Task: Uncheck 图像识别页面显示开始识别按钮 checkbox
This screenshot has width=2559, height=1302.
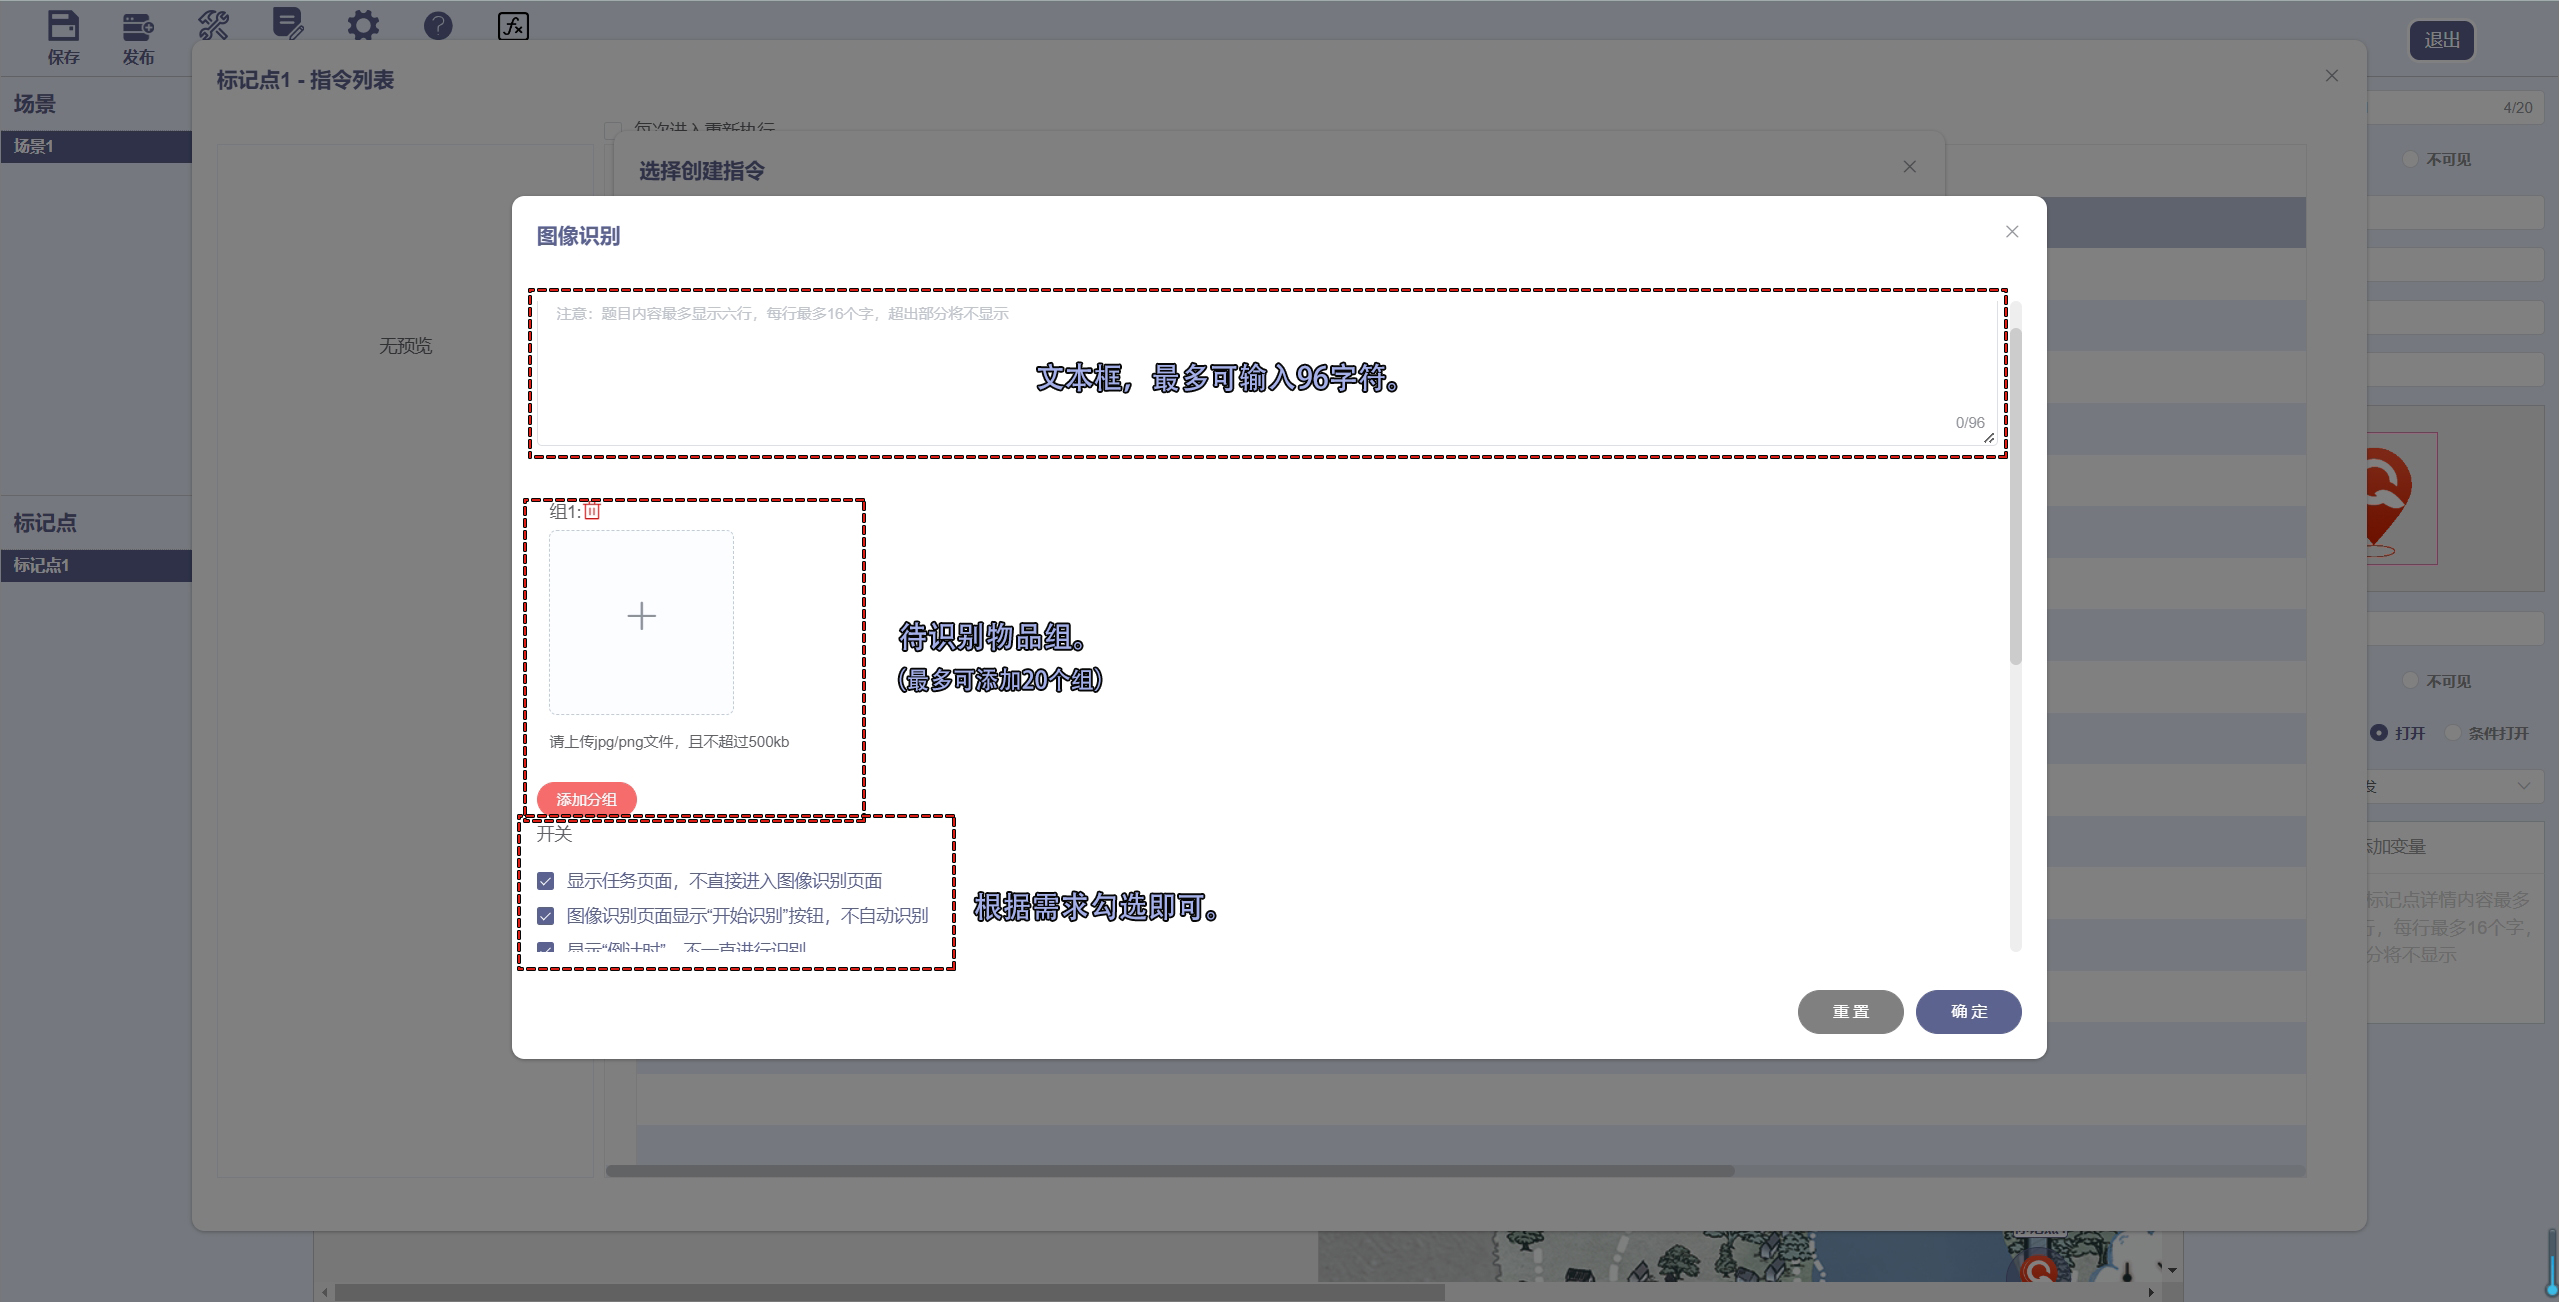Action: tap(546, 916)
